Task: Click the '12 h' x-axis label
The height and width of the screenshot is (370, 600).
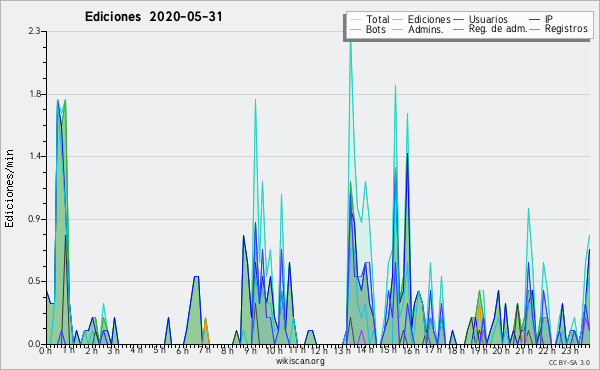Action: tap(319, 351)
